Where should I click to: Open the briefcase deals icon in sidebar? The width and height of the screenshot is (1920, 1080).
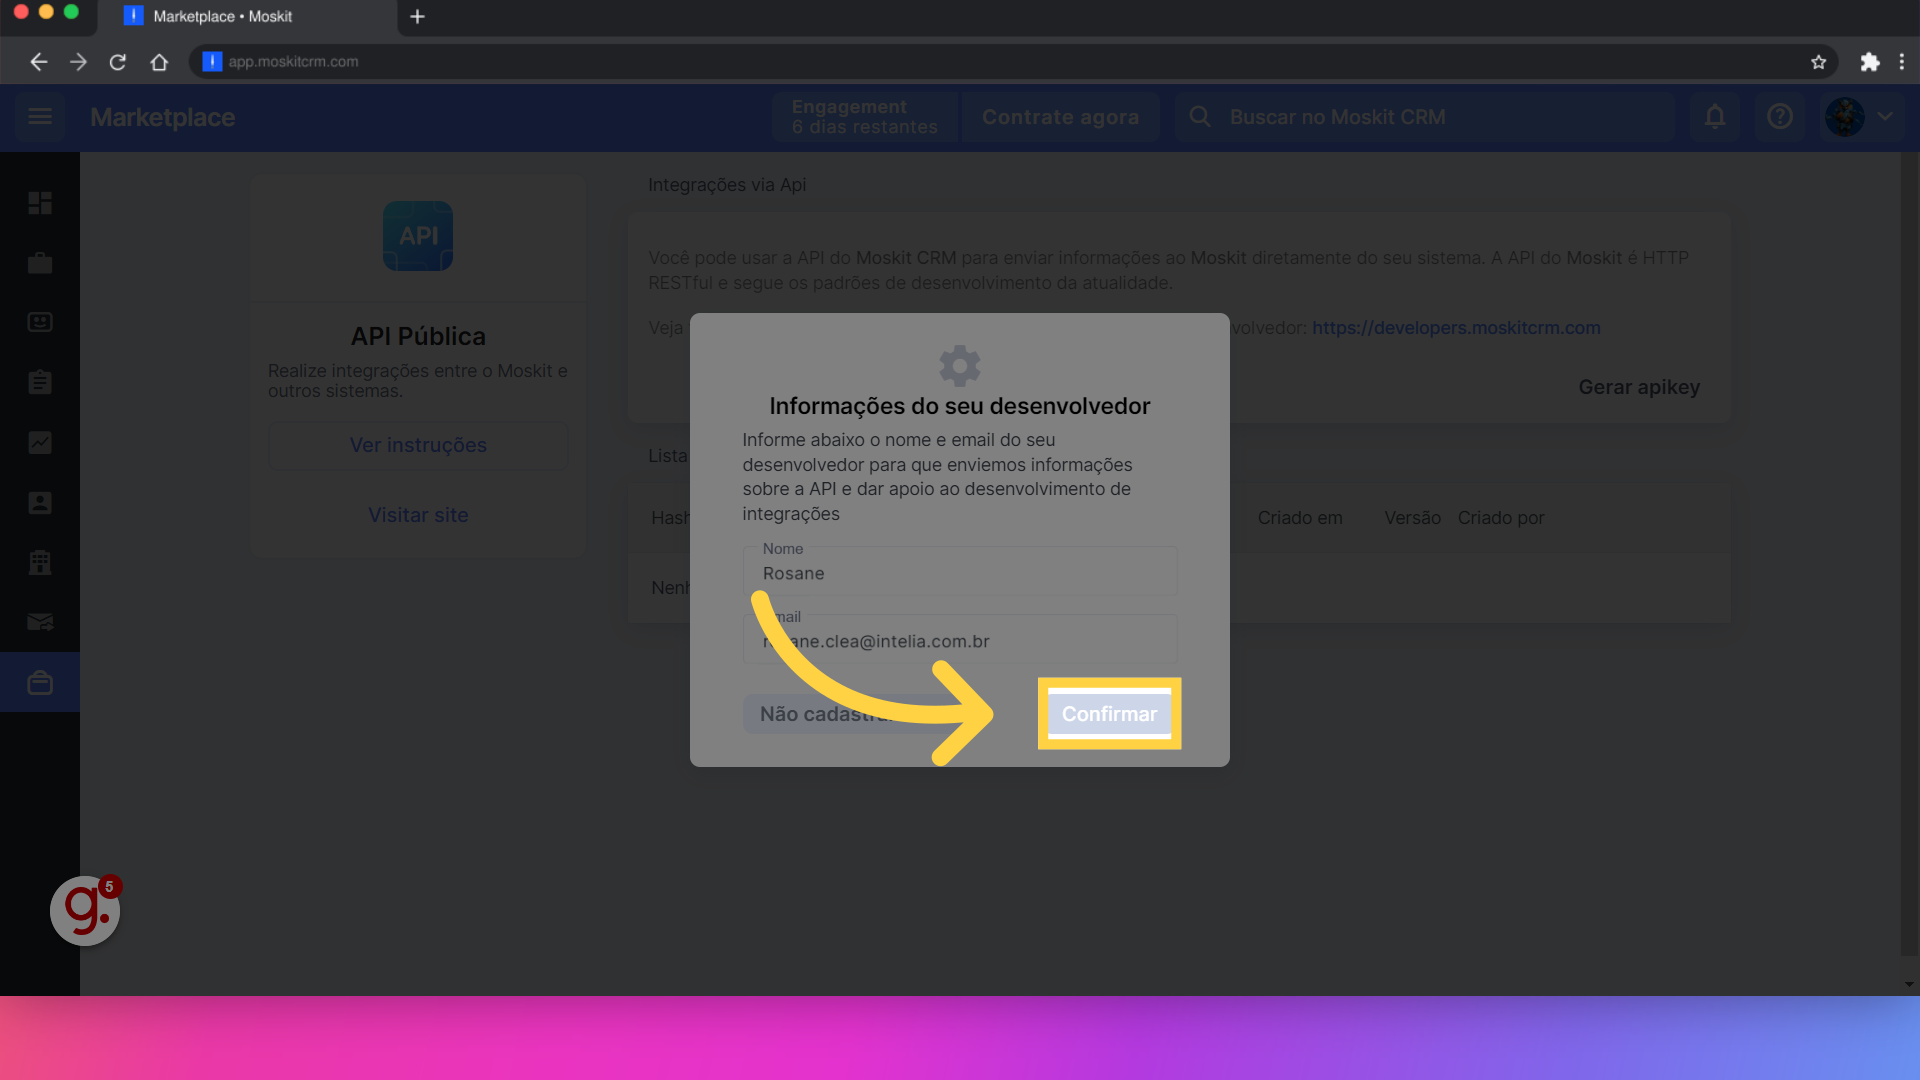point(40,263)
